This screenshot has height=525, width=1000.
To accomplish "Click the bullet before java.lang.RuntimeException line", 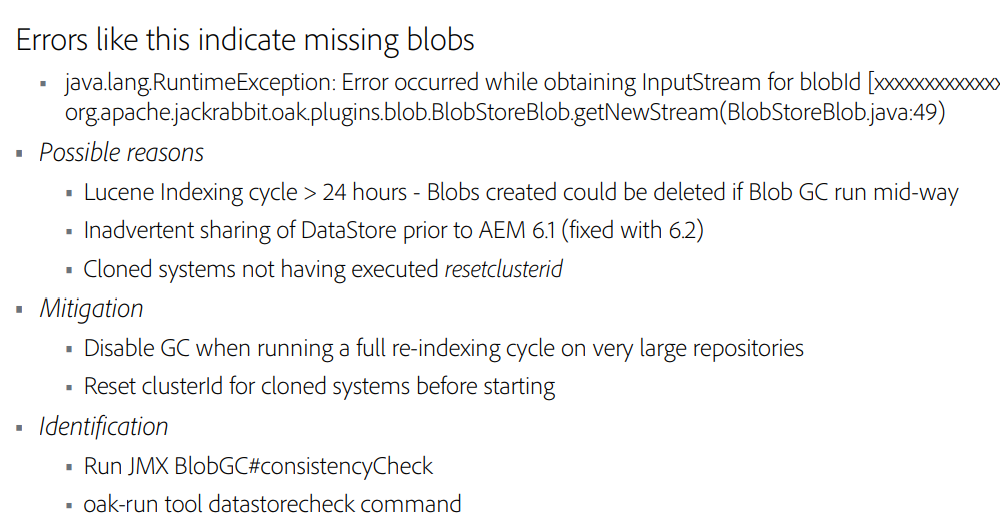I will point(43,84).
